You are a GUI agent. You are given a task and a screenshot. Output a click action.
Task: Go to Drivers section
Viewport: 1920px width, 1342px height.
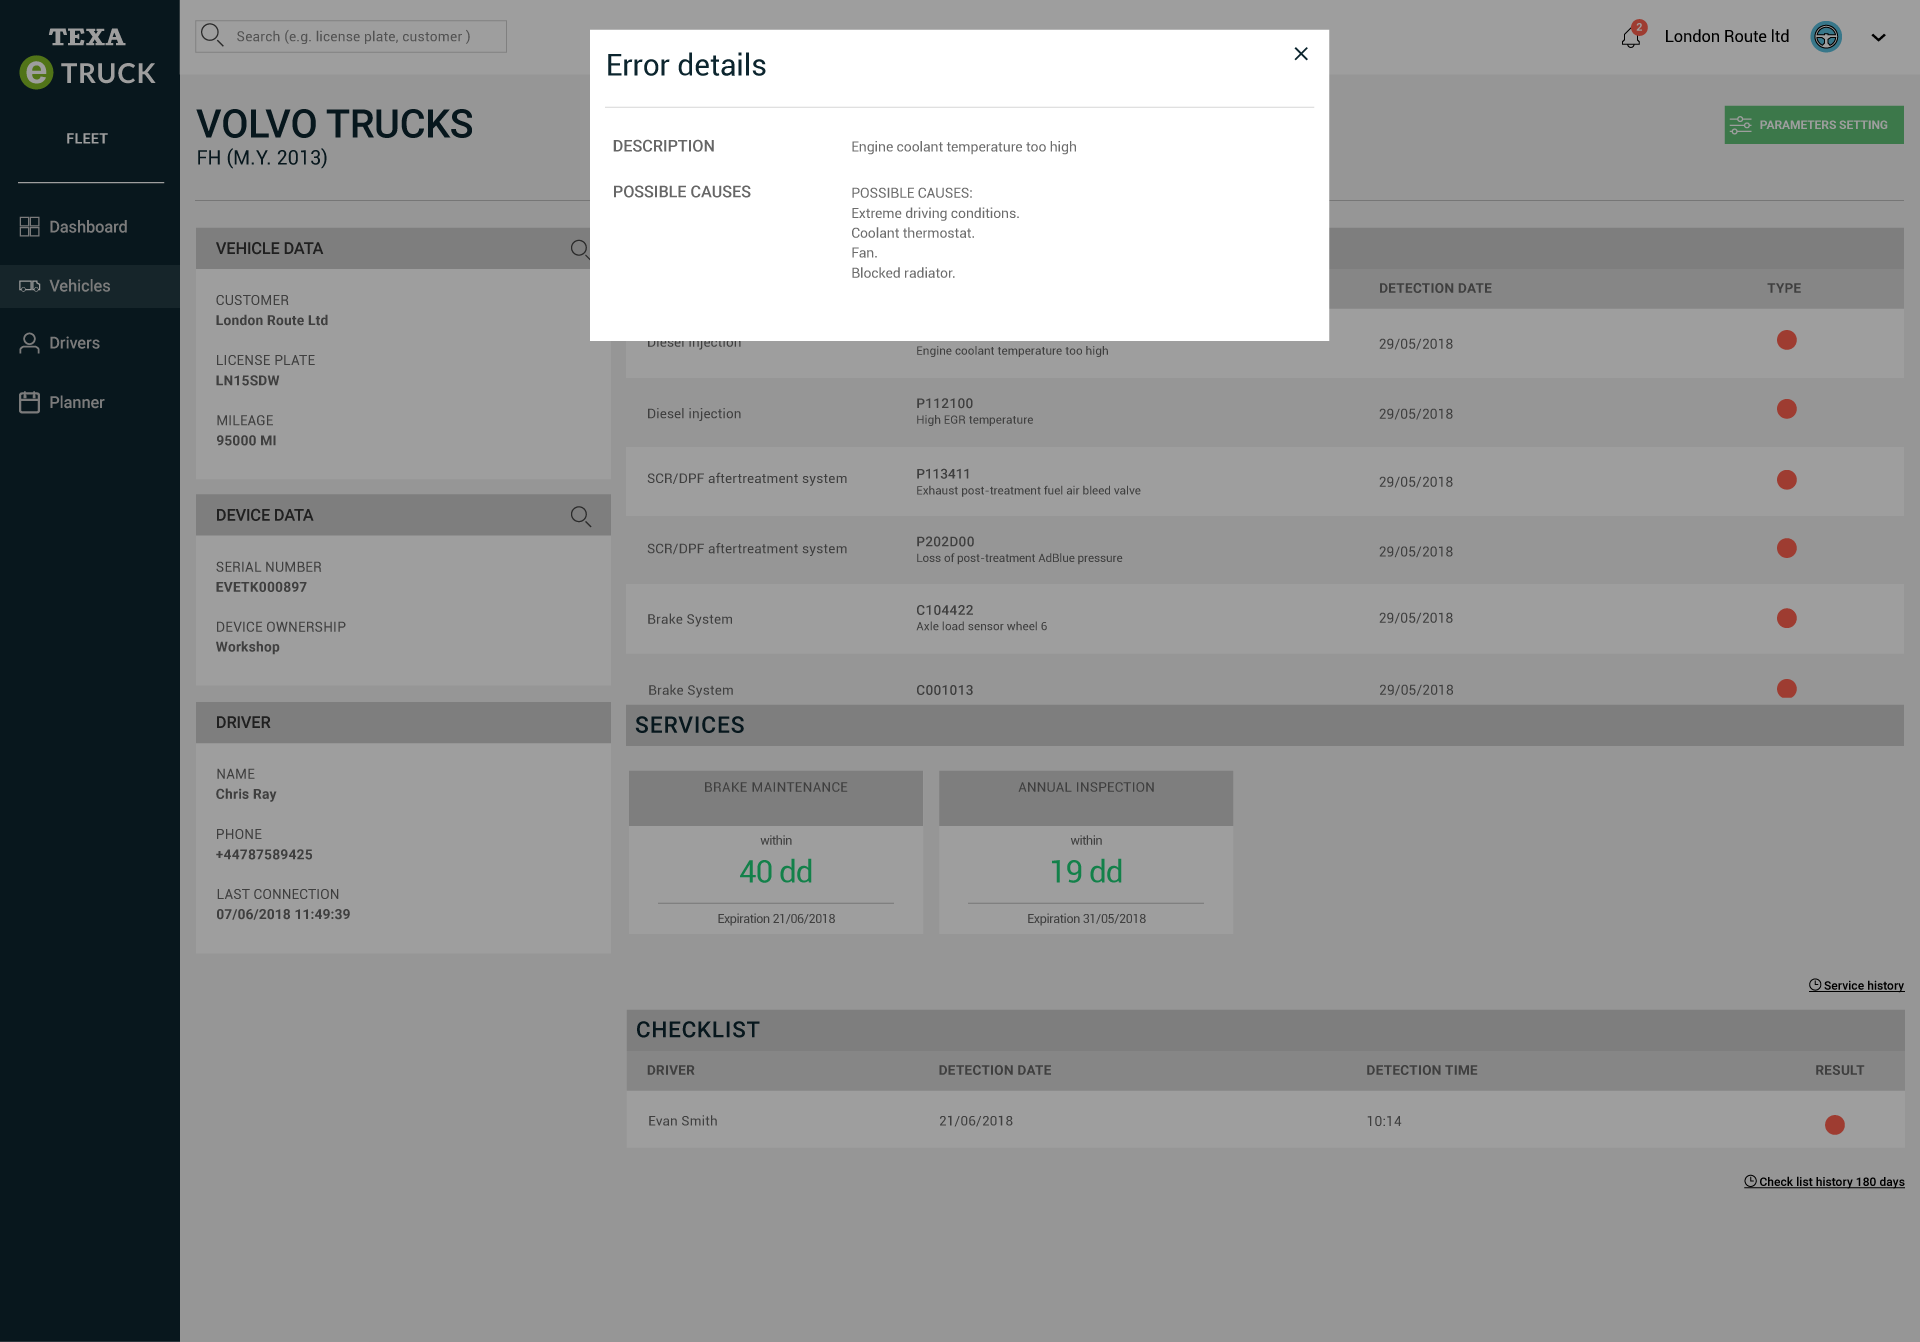(74, 343)
